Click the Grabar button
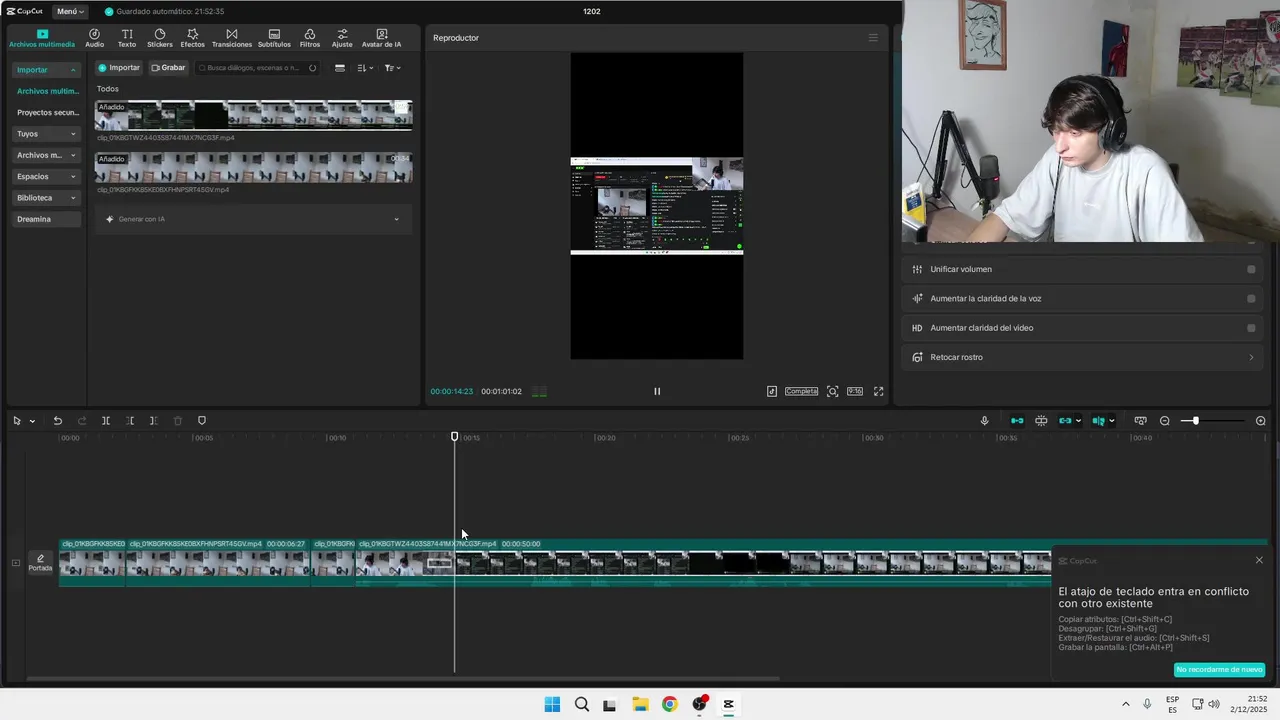The image size is (1280, 720). click(x=168, y=68)
